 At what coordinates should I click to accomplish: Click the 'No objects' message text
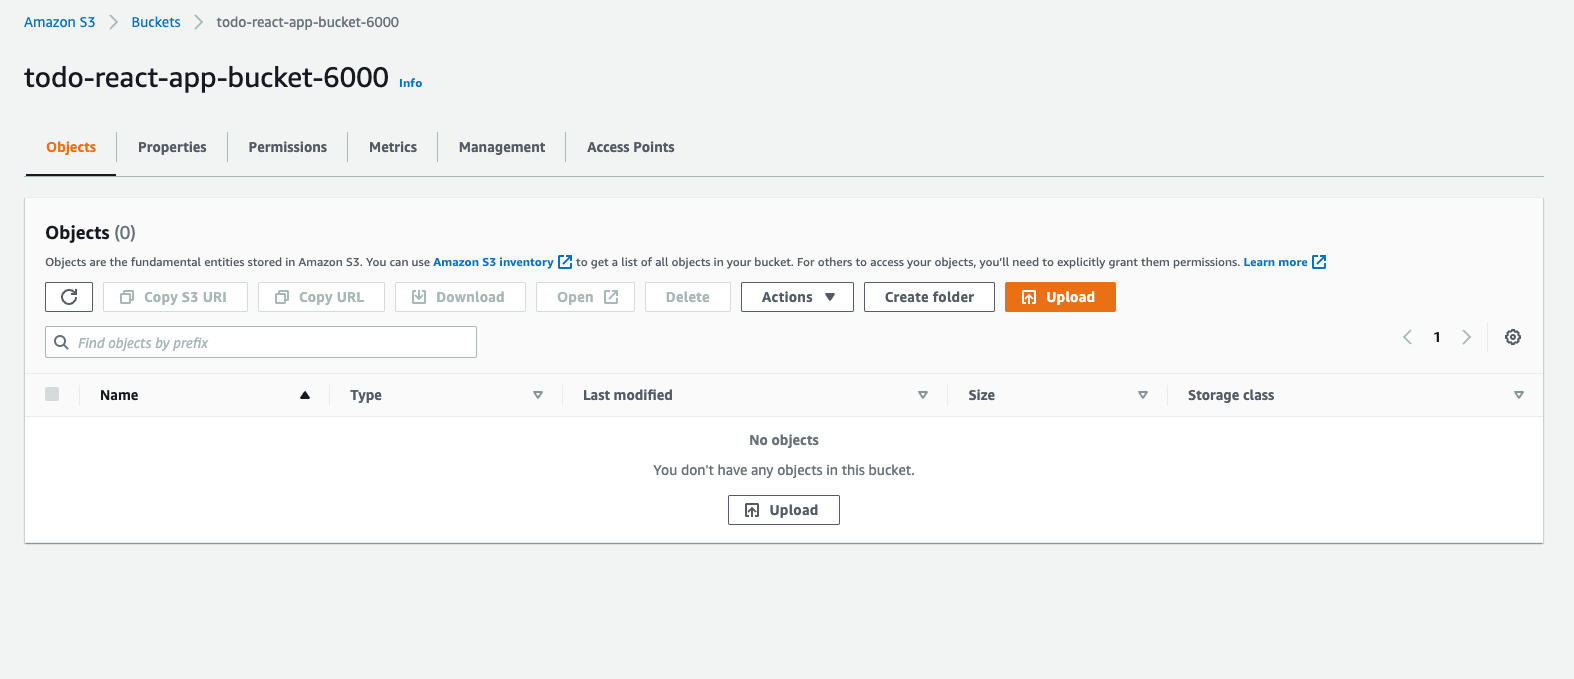click(x=784, y=440)
